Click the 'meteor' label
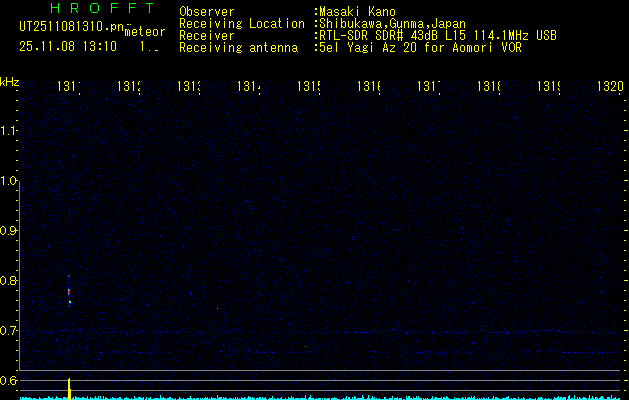The height and width of the screenshot is (400, 629). click(x=144, y=32)
